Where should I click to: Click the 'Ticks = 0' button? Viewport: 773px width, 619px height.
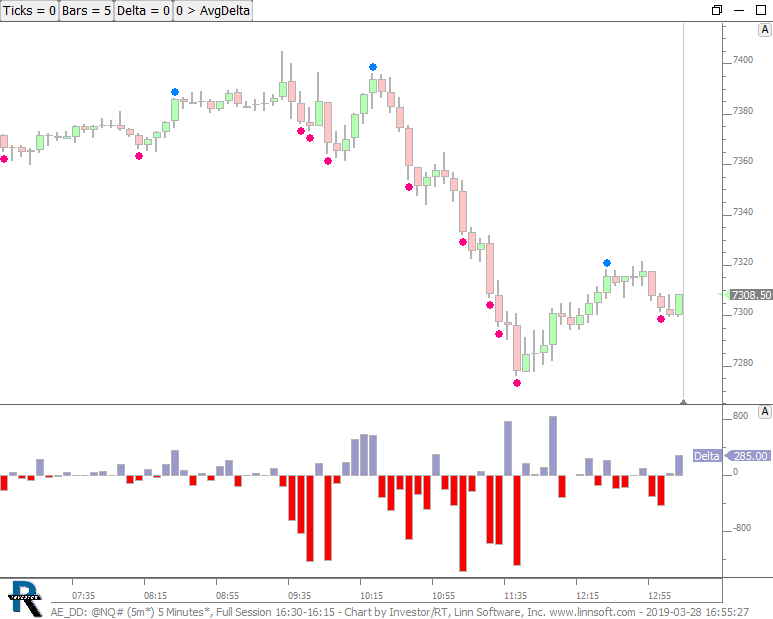[x=29, y=11]
